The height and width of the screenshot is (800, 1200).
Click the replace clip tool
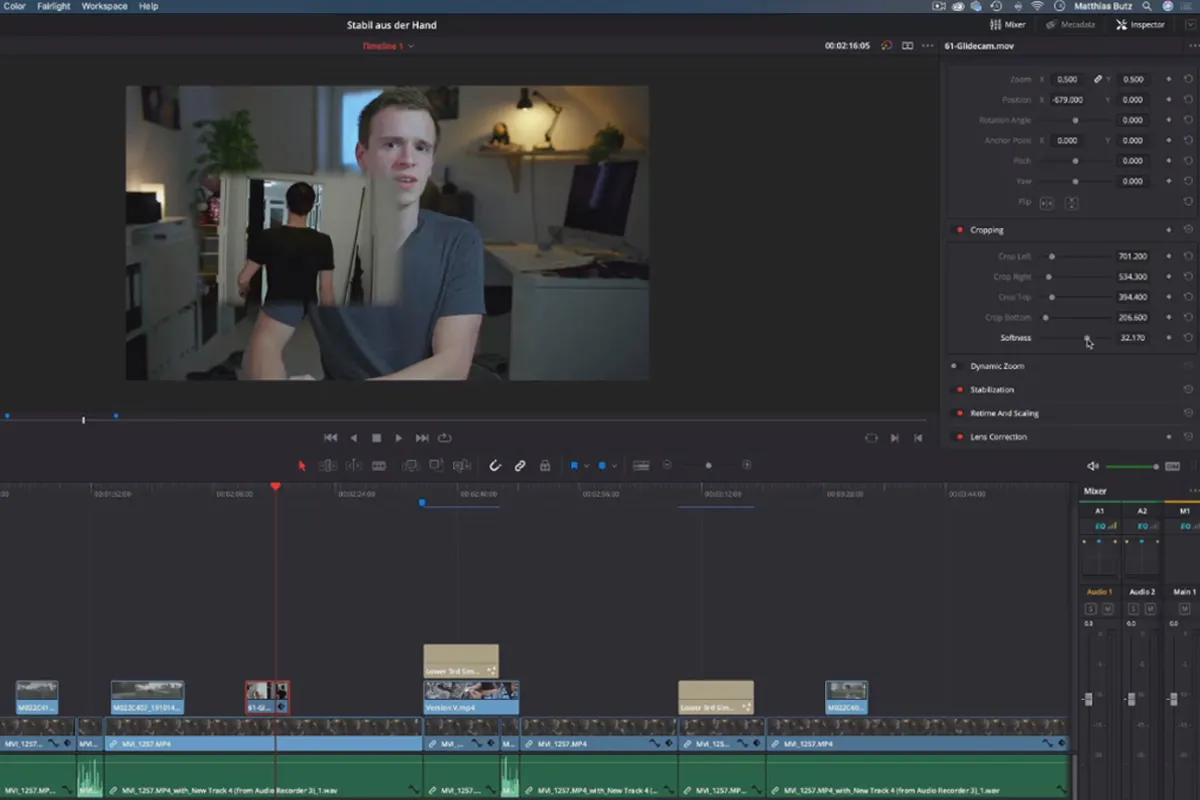click(462, 466)
